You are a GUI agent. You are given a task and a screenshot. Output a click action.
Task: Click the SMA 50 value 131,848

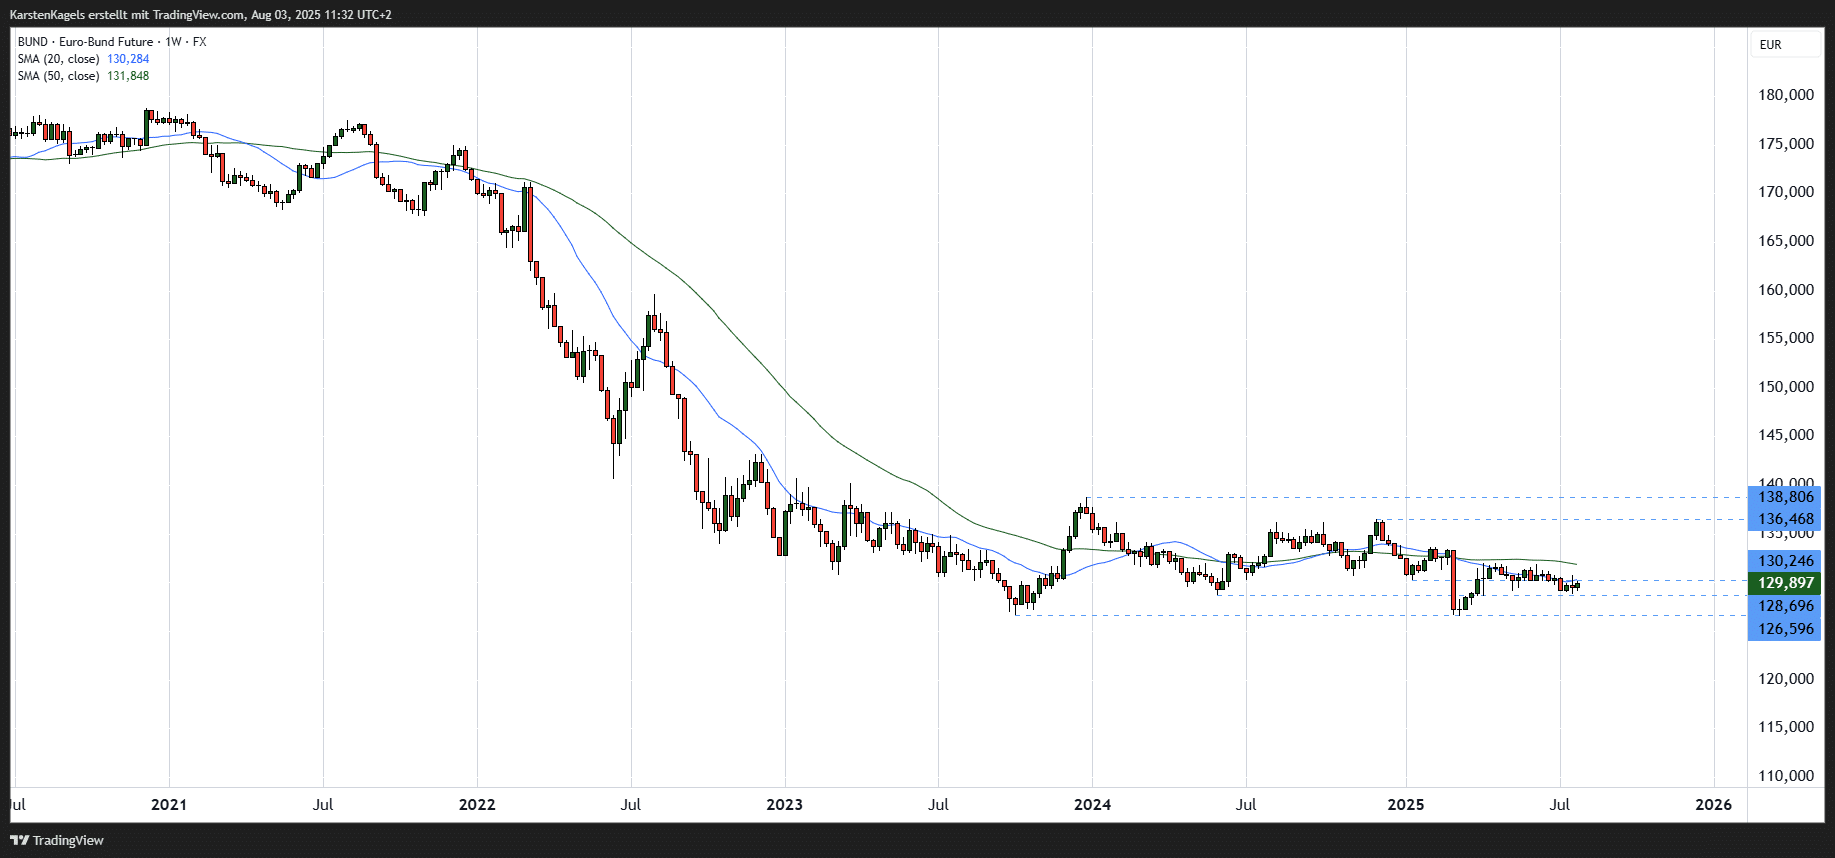pos(128,76)
